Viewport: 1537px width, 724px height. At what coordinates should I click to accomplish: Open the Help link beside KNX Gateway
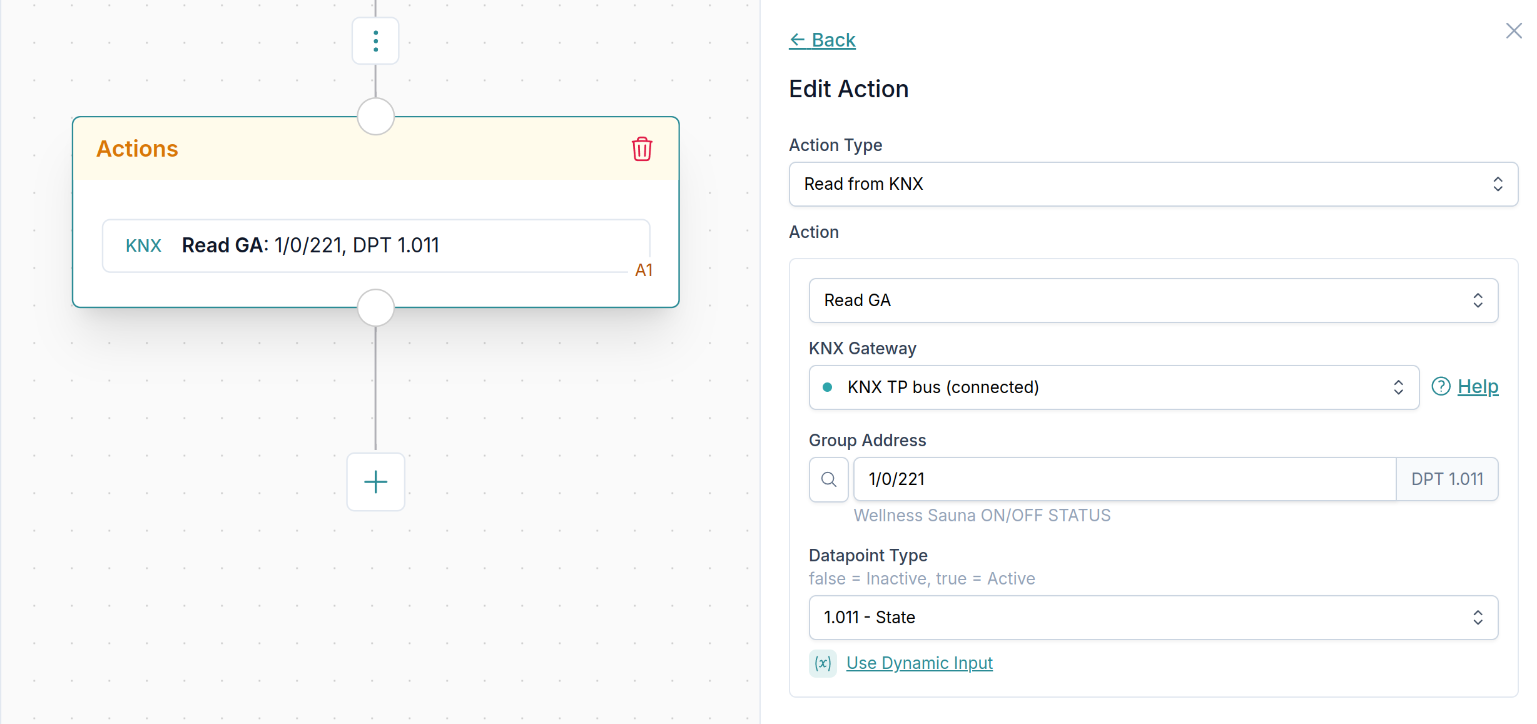[x=1477, y=387]
